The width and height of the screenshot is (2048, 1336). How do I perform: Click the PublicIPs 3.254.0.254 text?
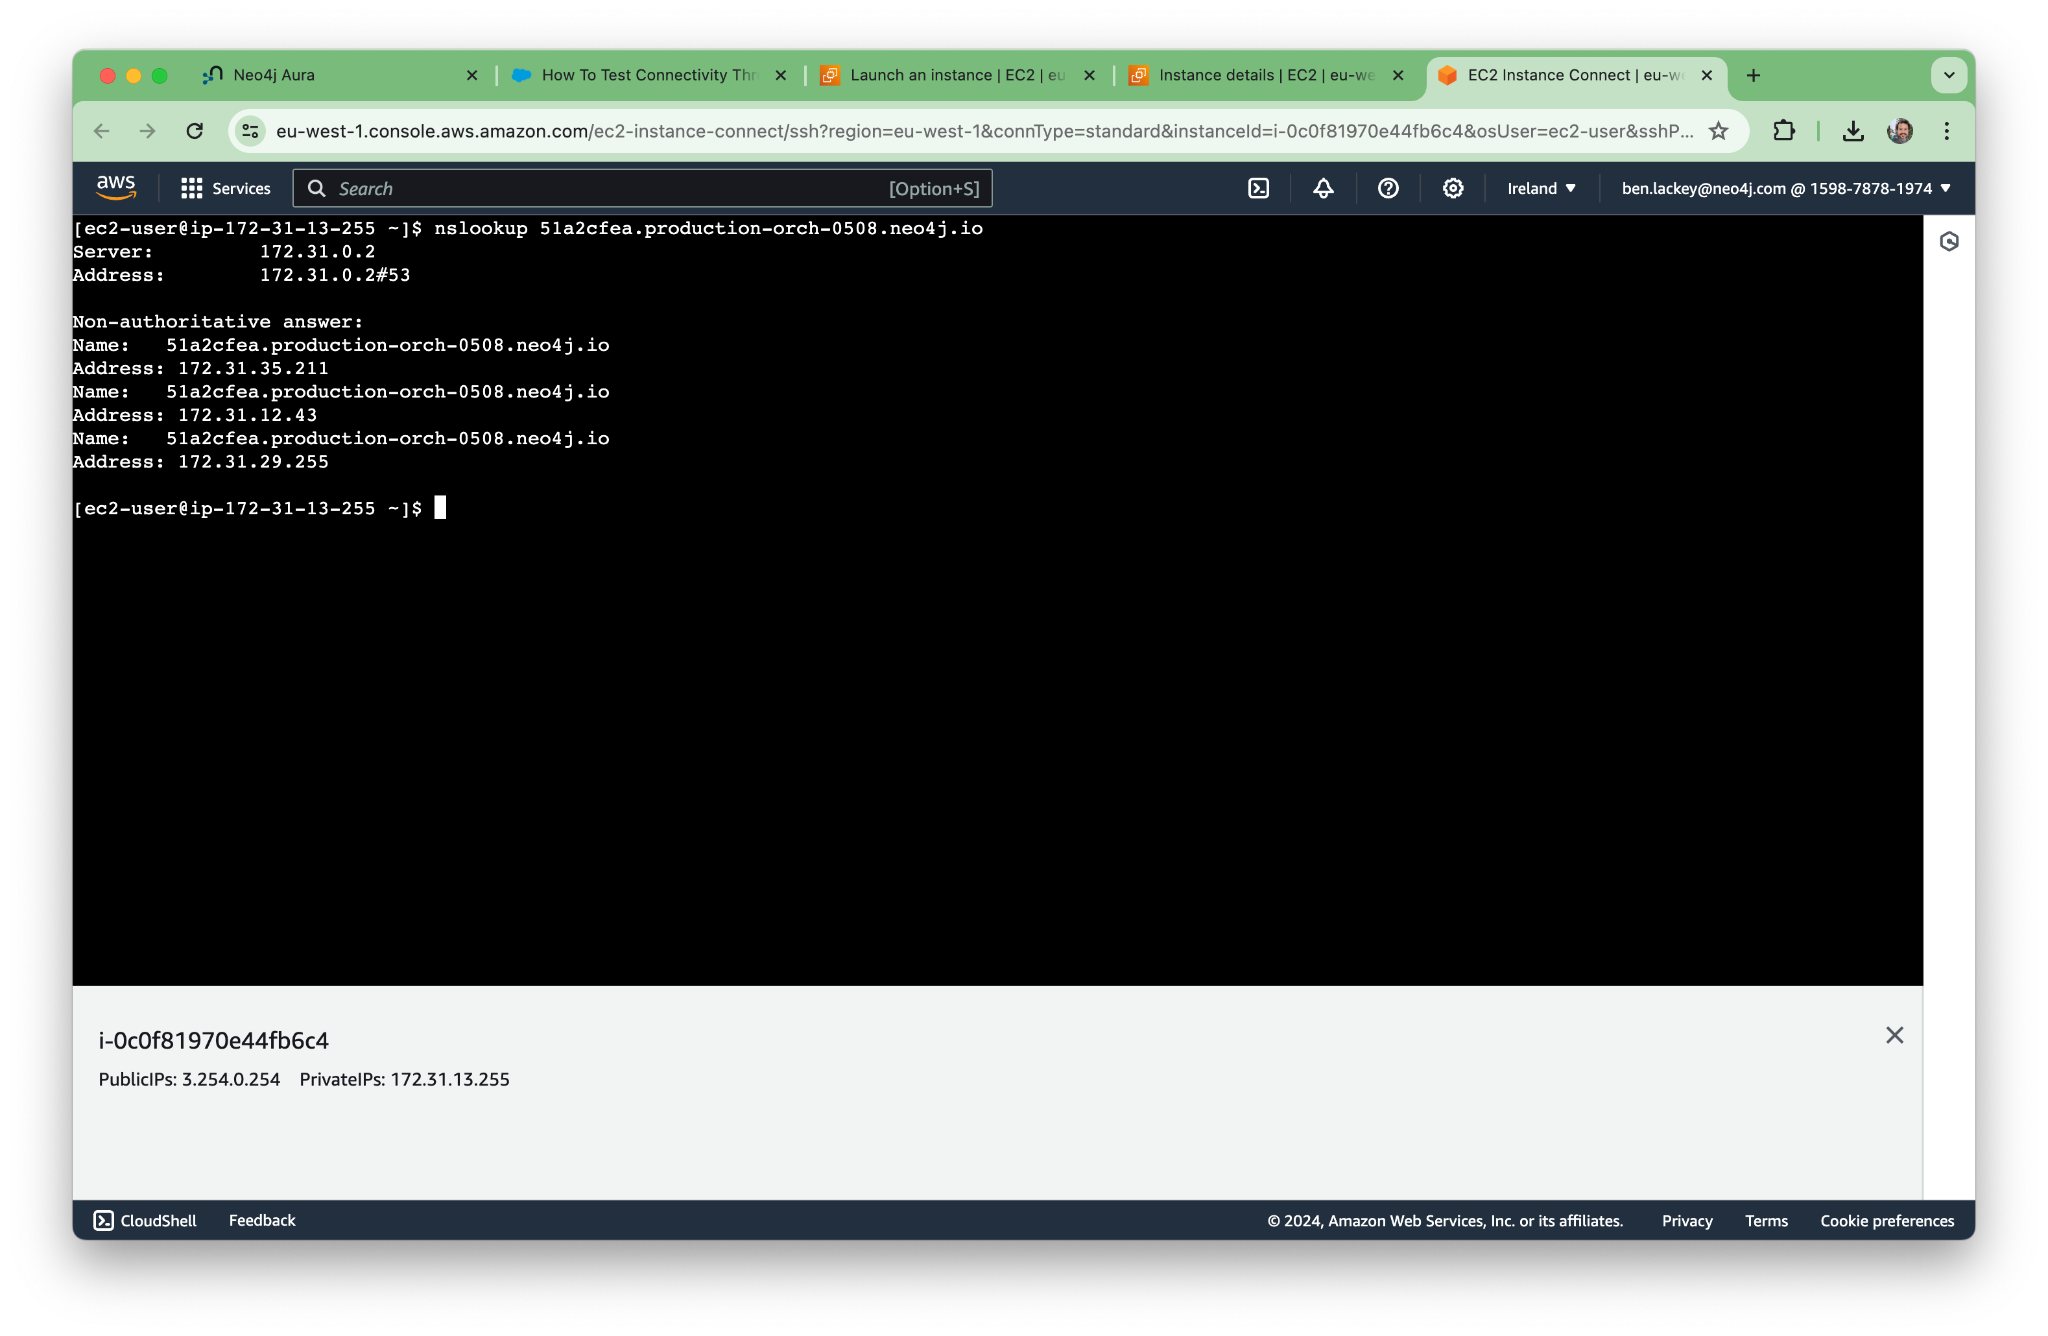click(189, 1079)
